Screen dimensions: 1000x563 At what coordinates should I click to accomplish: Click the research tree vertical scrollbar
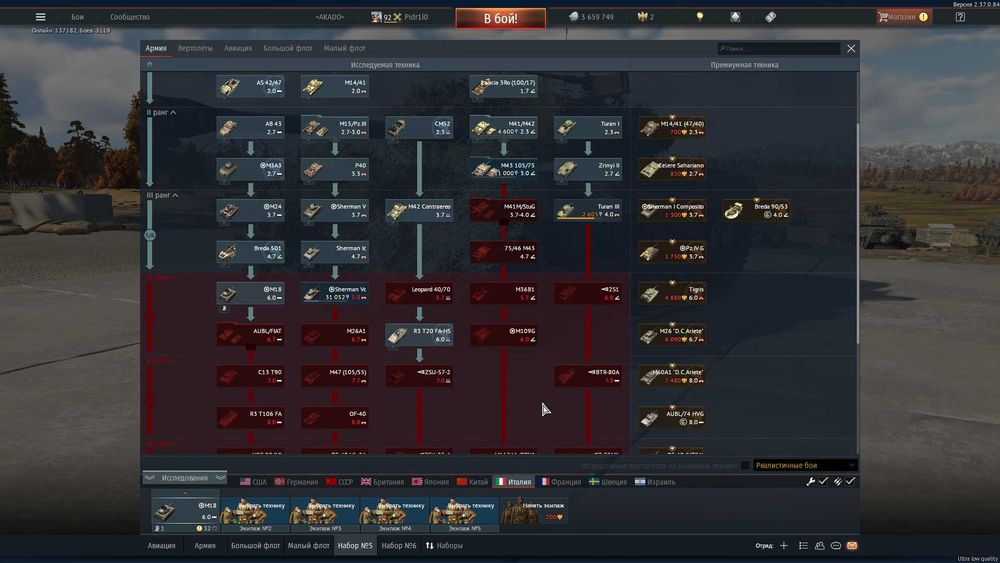[x=858, y=236]
